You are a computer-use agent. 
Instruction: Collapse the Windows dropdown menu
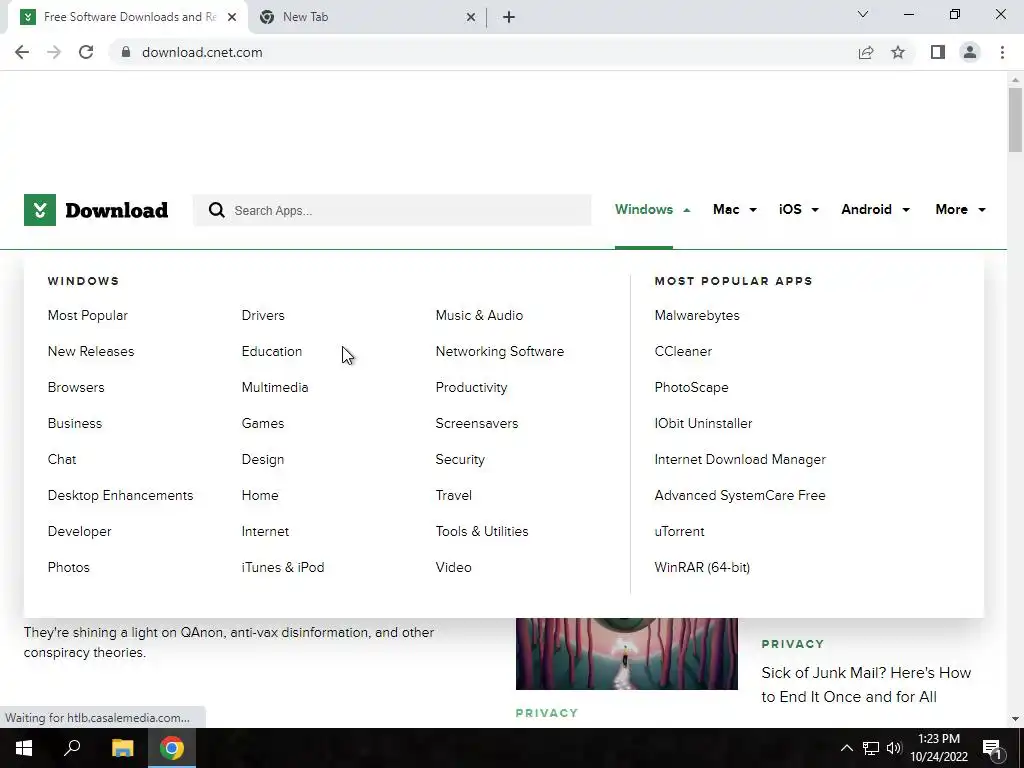click(652, 210)
